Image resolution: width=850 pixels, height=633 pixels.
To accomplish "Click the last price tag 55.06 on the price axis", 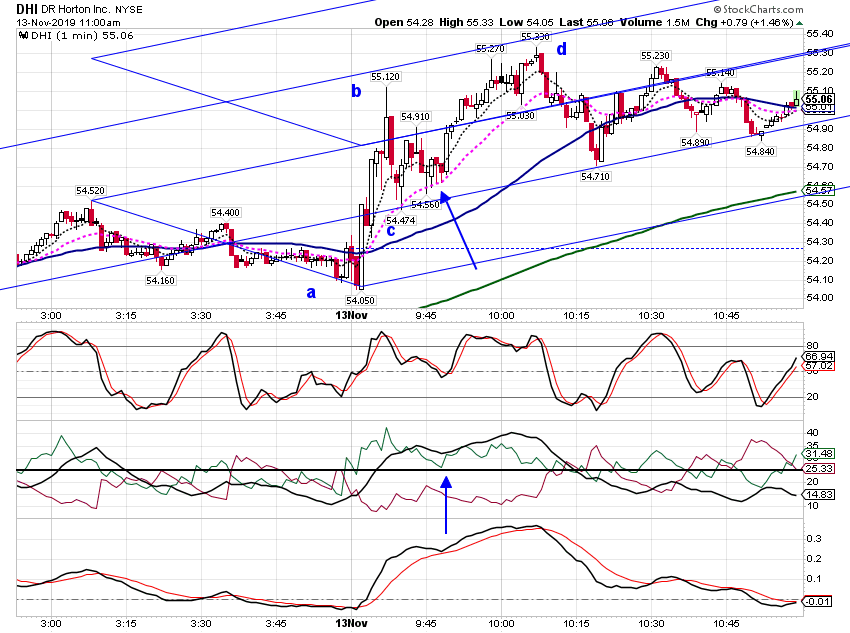I will tap(818, 99).
